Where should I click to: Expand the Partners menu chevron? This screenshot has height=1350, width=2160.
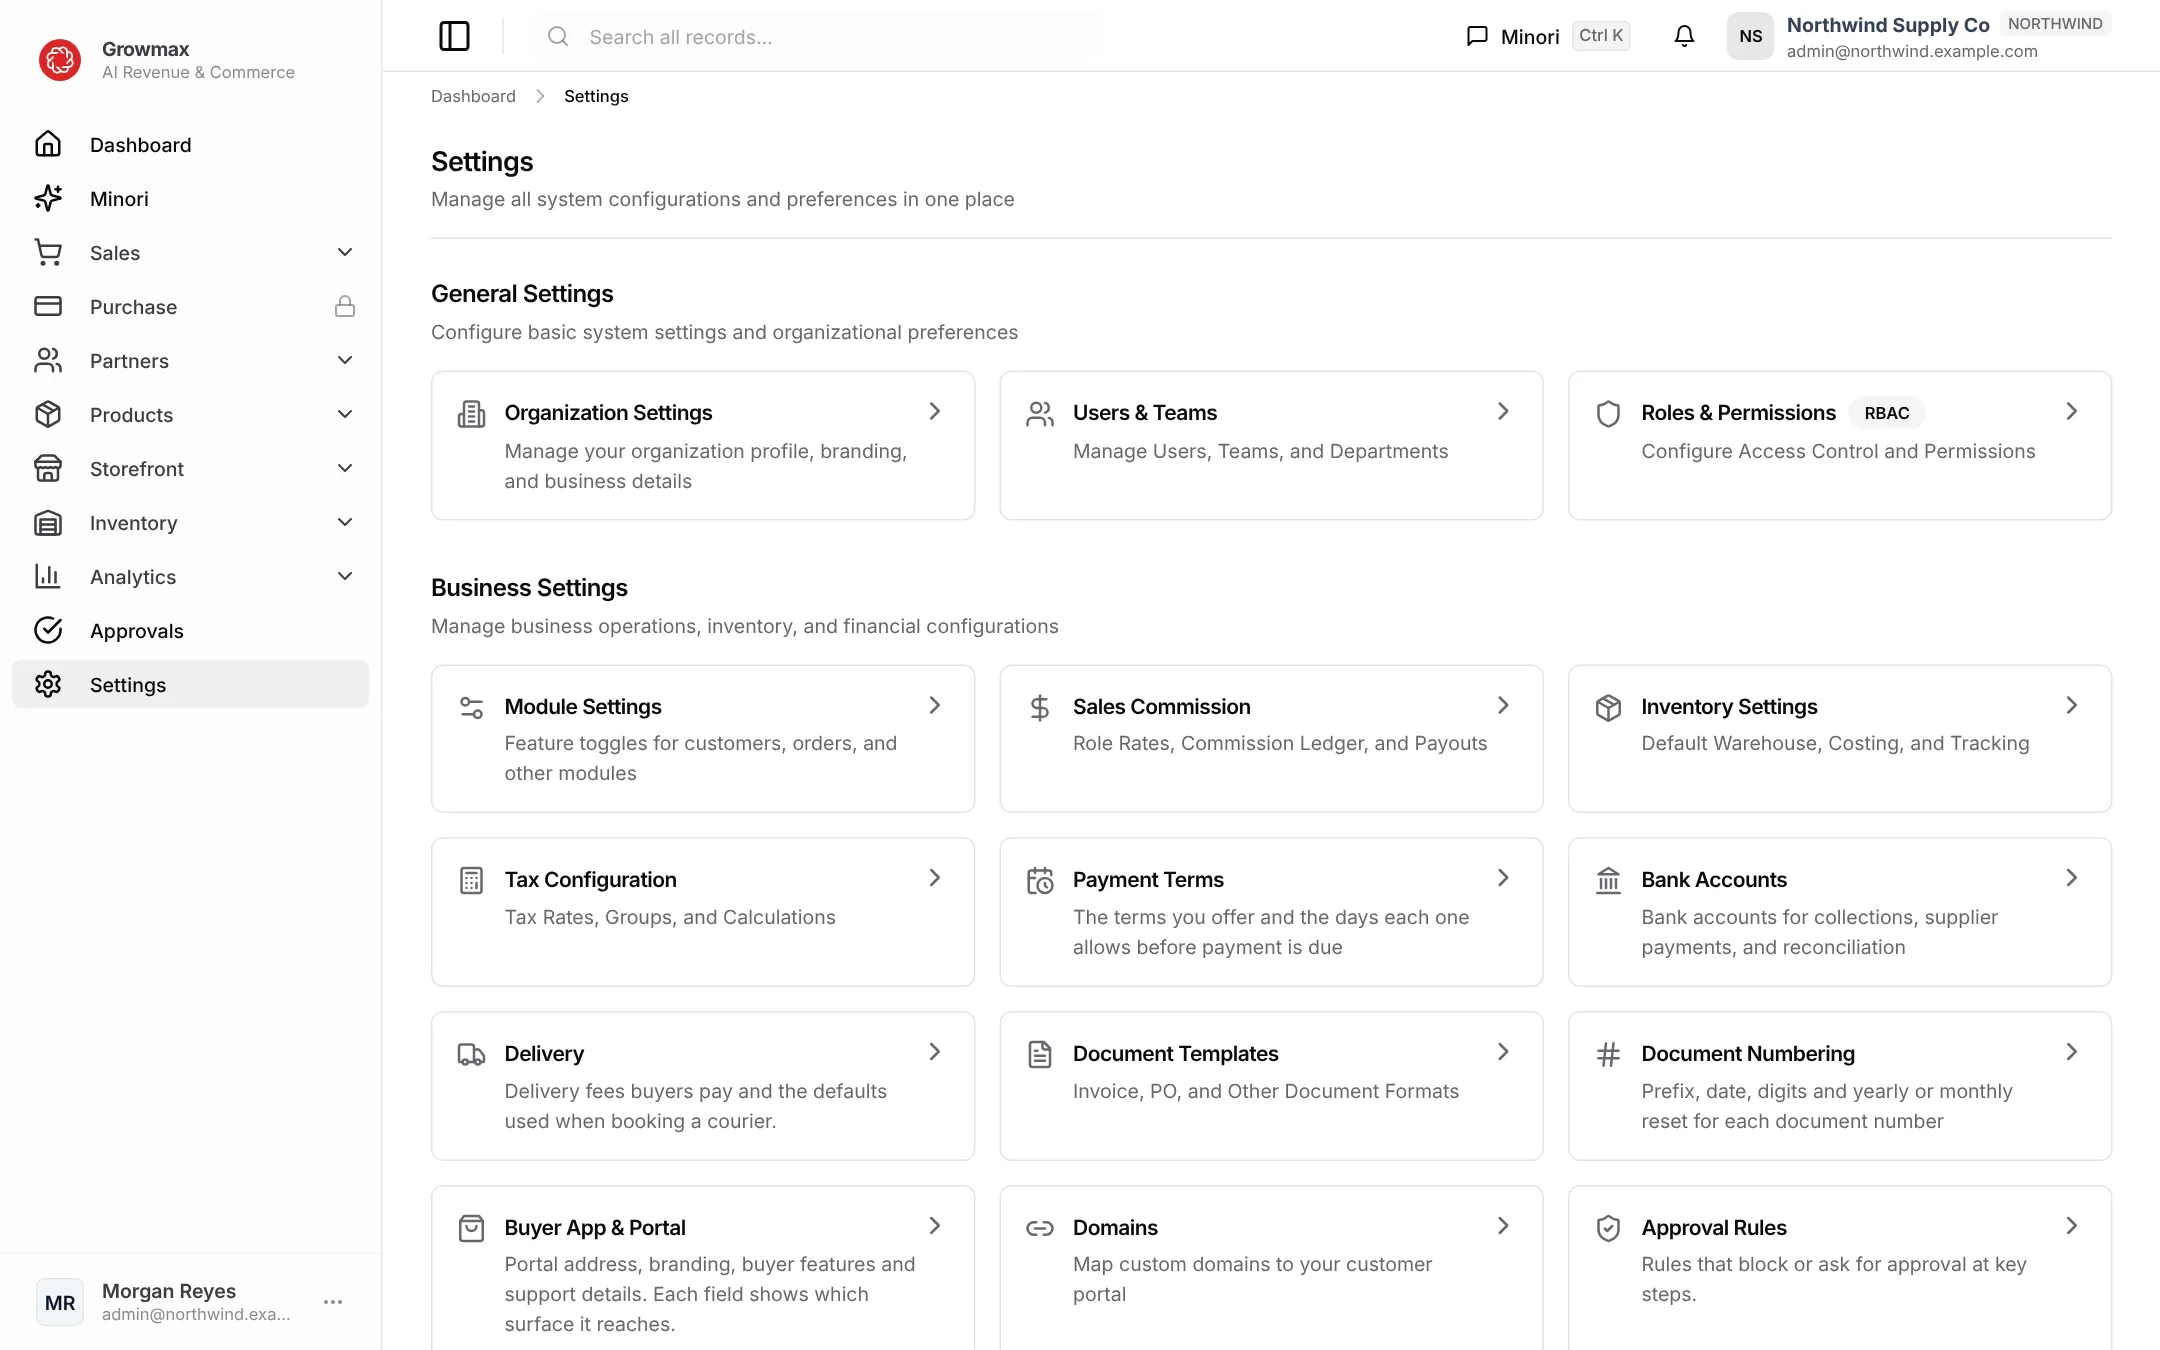345,360
